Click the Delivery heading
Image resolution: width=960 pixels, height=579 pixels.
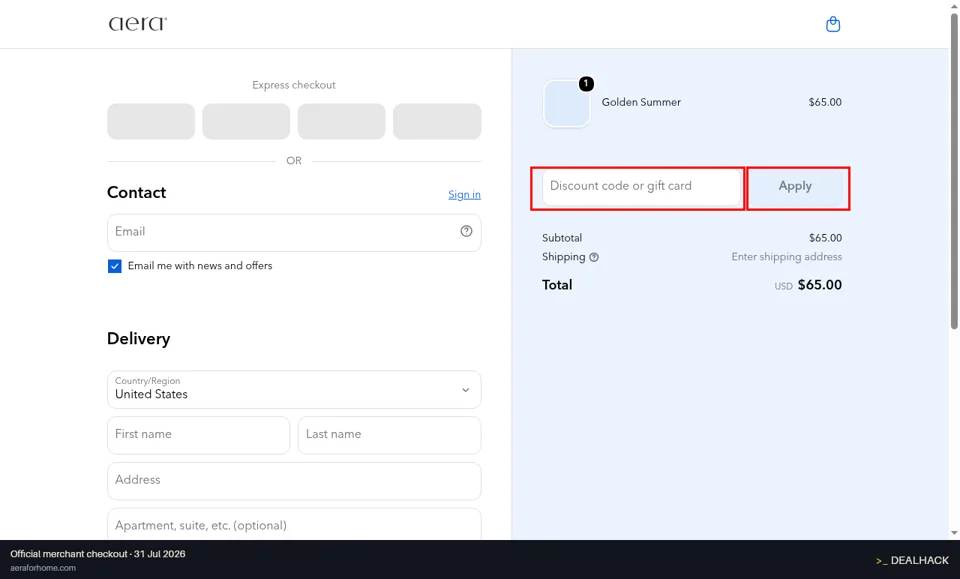pyautogui.click(x=138, y=338)
